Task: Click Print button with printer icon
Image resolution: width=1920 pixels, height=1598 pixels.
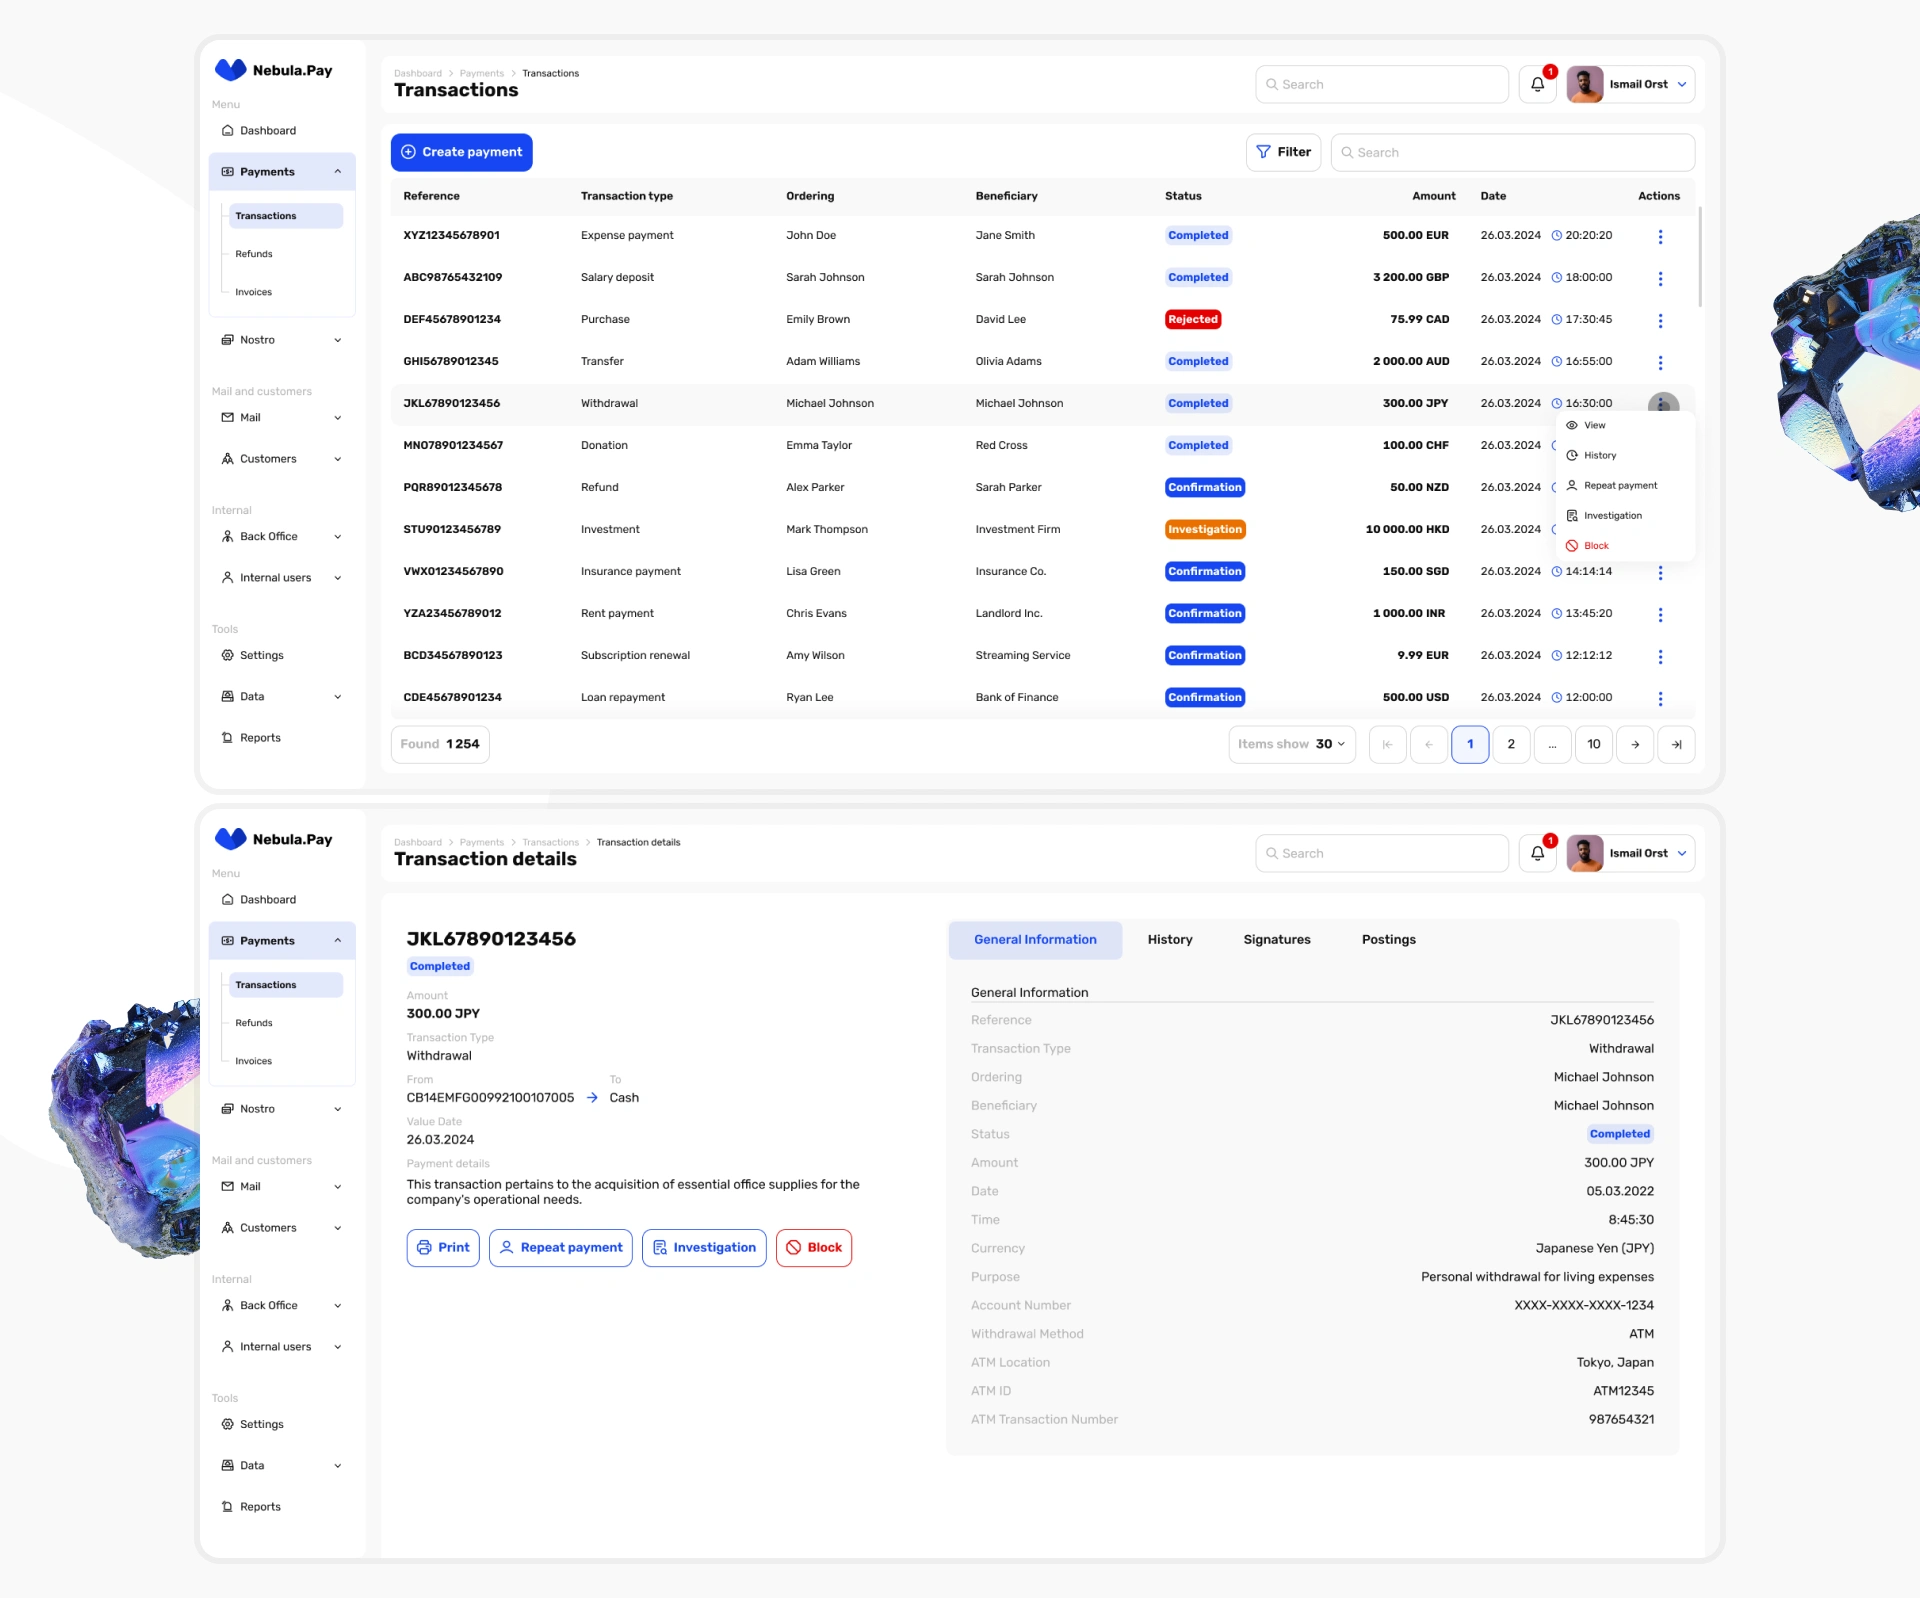Action: click(x=443, y=1247)
